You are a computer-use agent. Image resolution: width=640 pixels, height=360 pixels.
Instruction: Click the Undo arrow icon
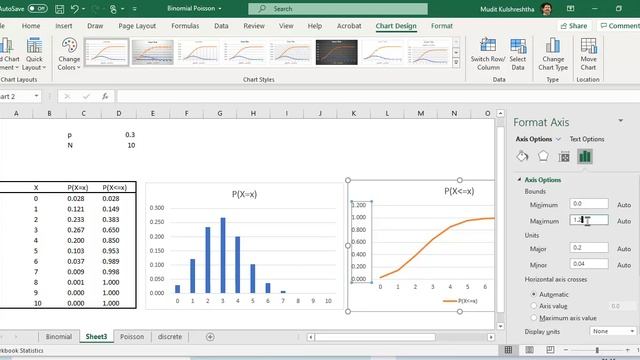point(74,9)
